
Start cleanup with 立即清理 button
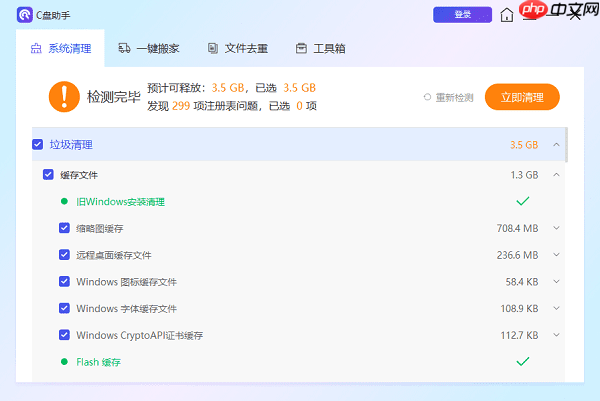click(522, 97)
